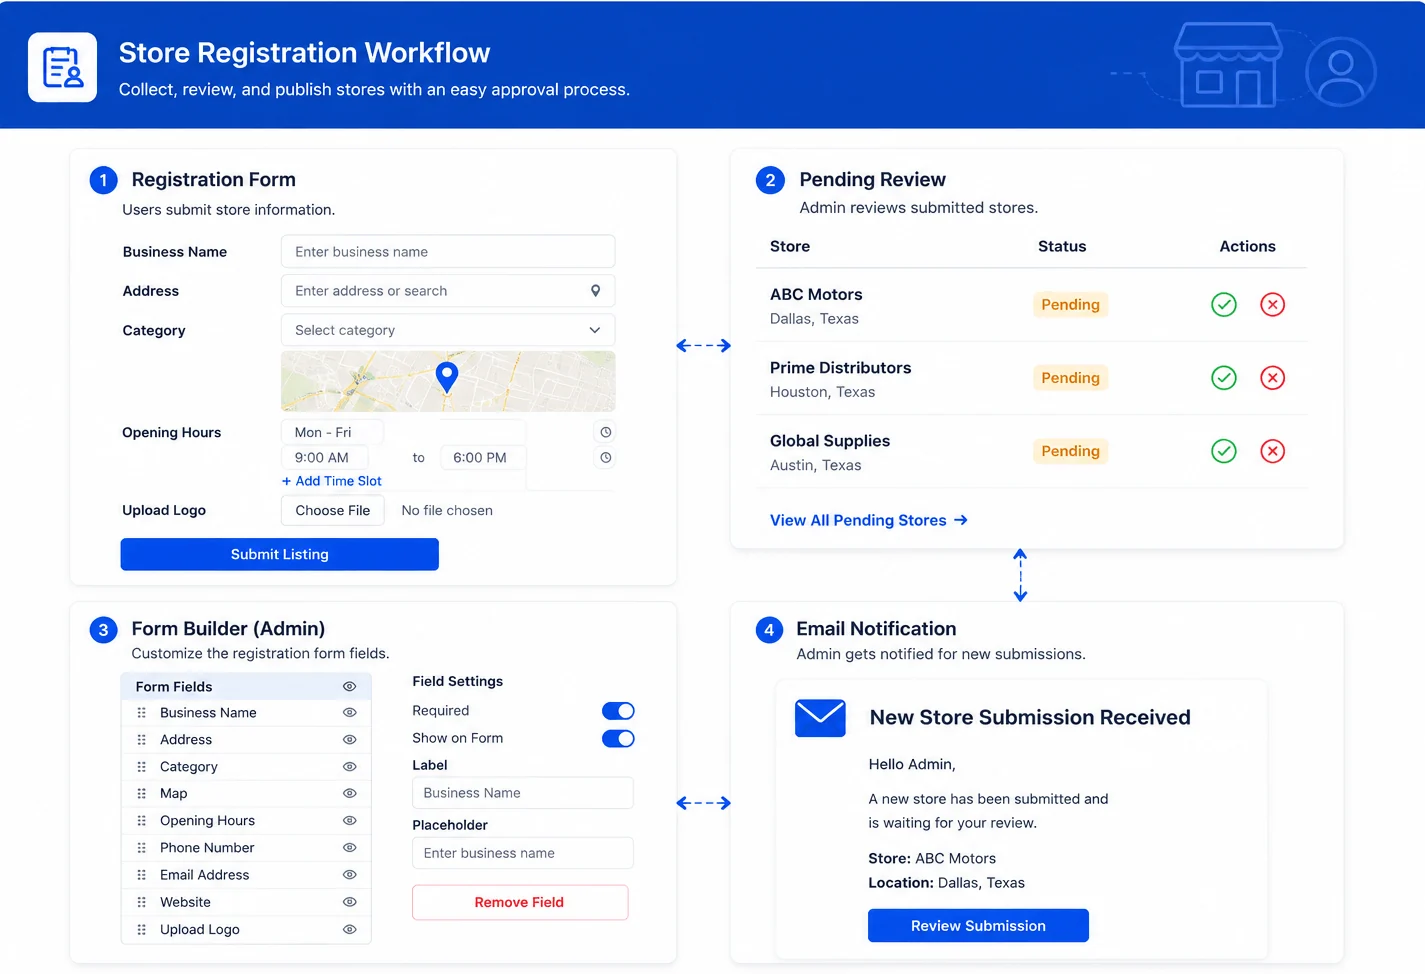Viewport: 1425px width, 974px height.
Task: Hide the Website field via eye icon
Action: [x=349, y=902]
